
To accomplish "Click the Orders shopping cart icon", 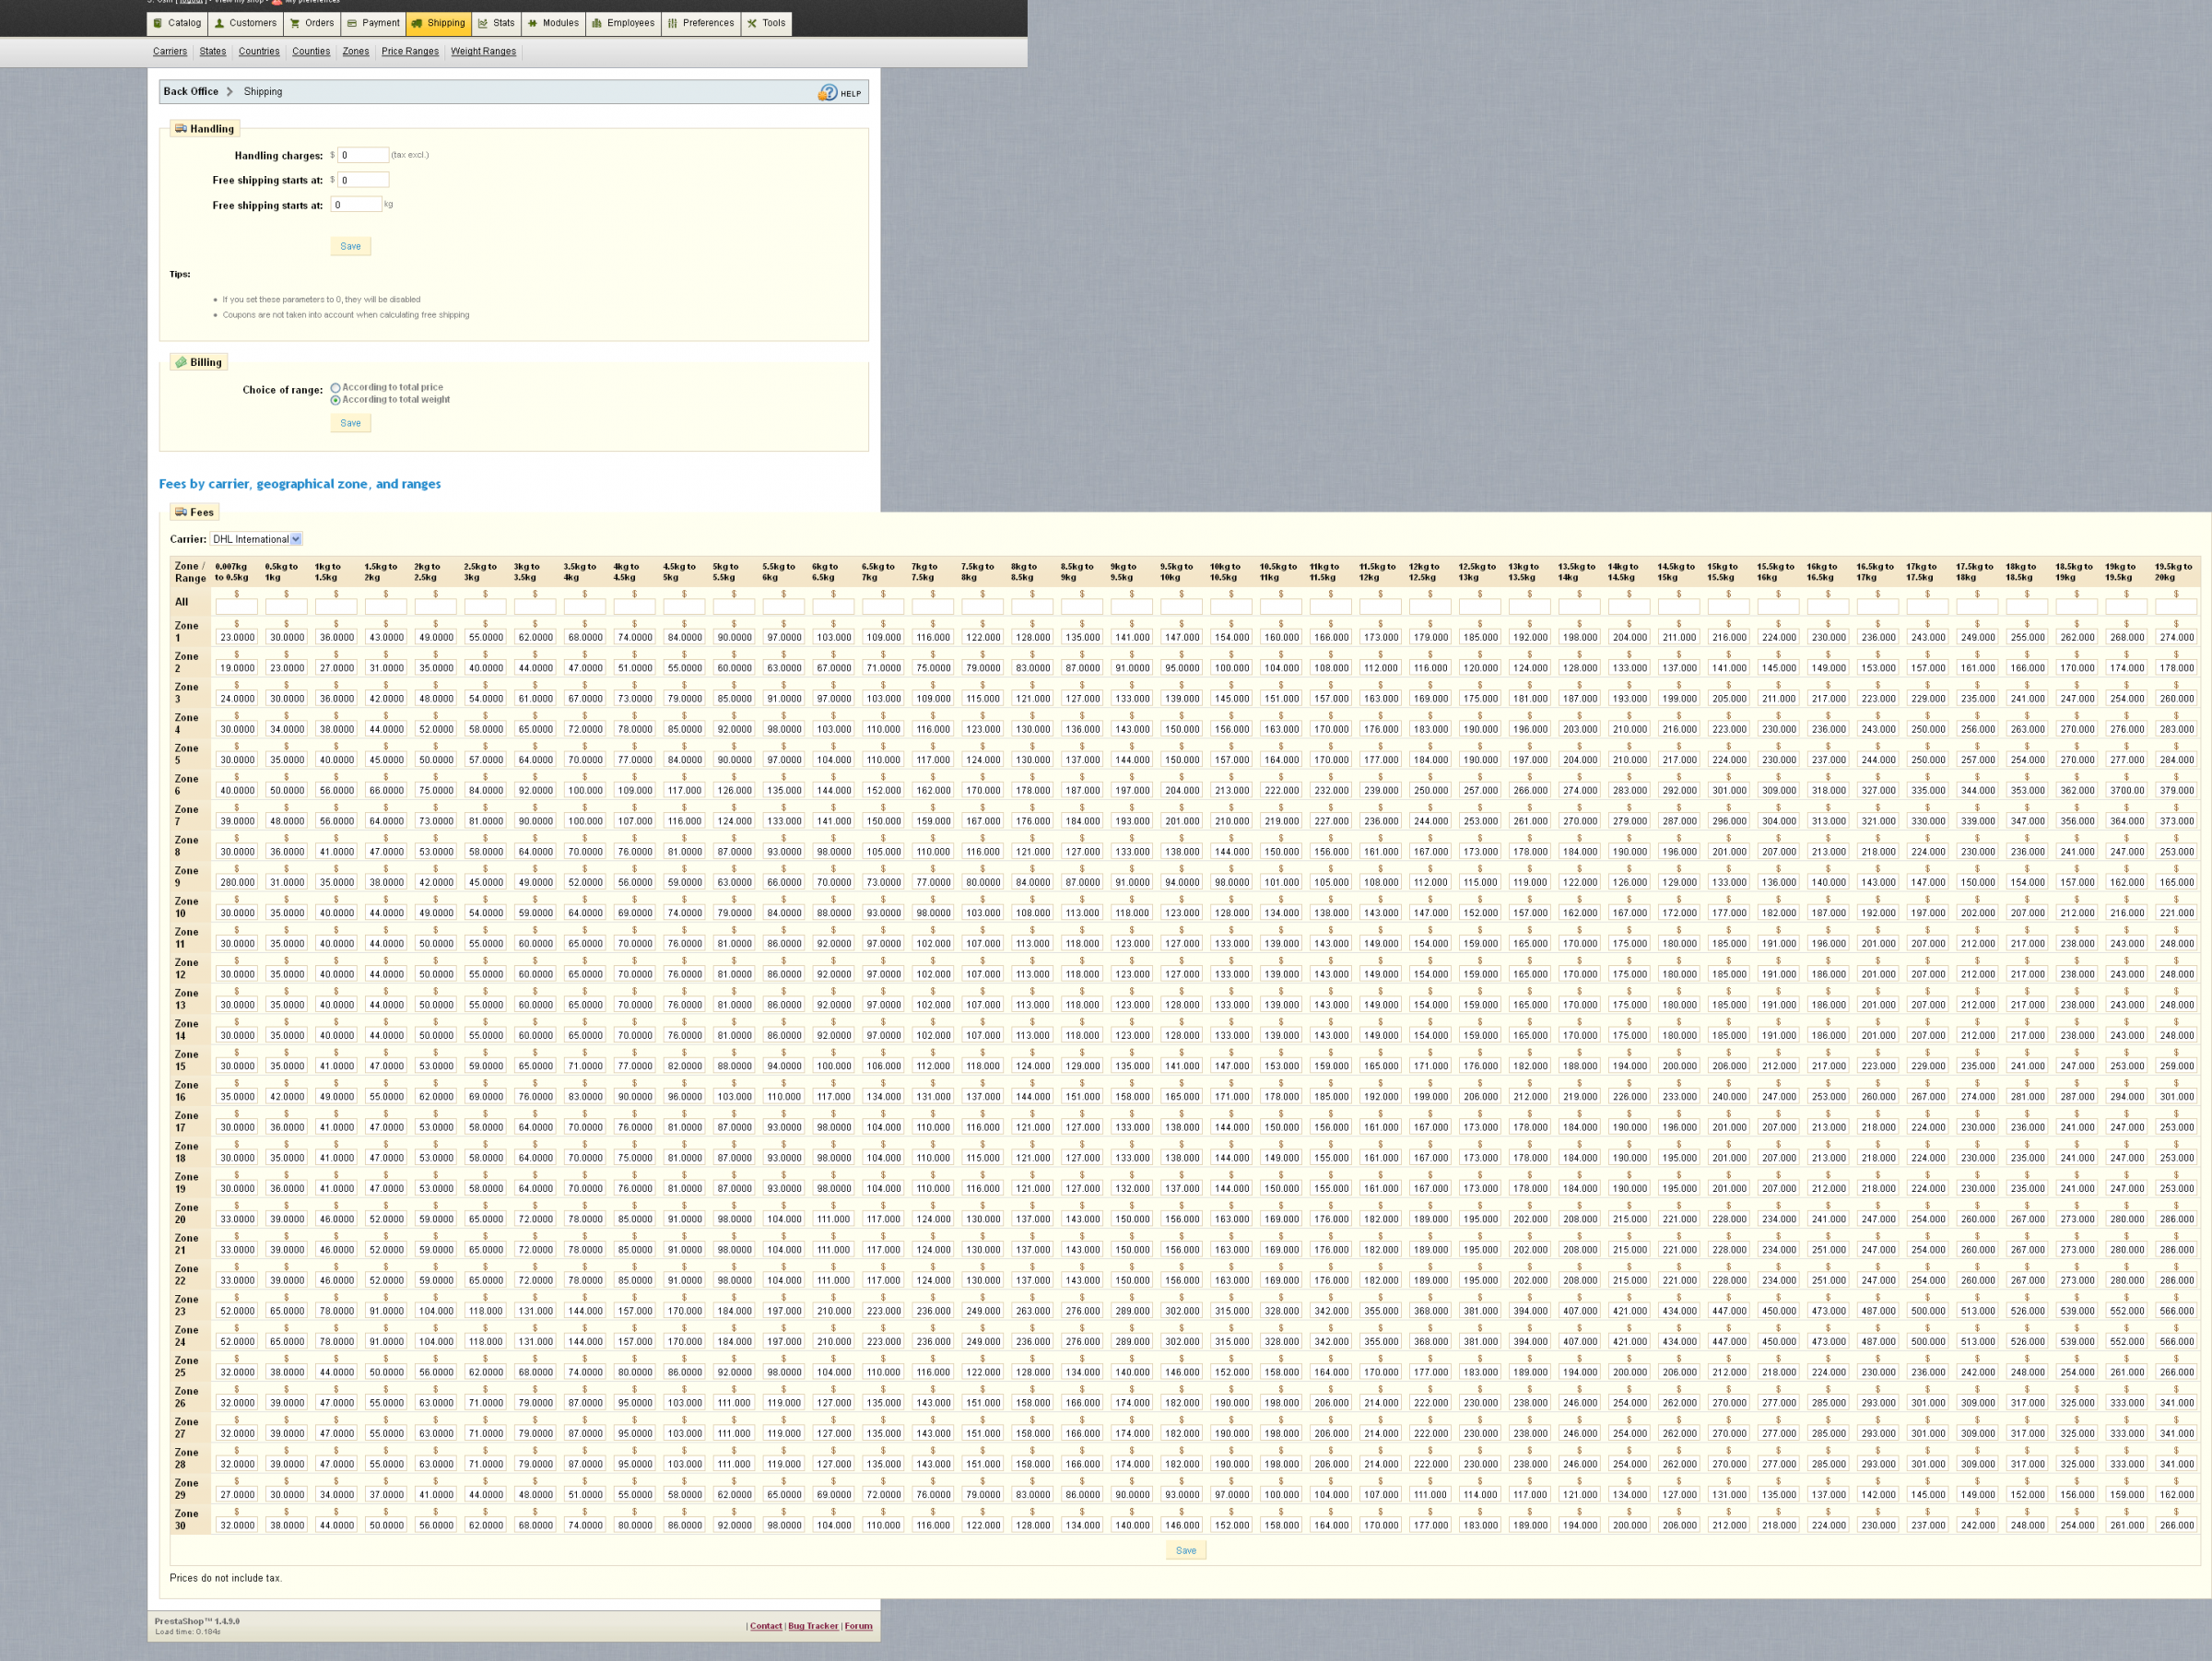I will point(295,23).
